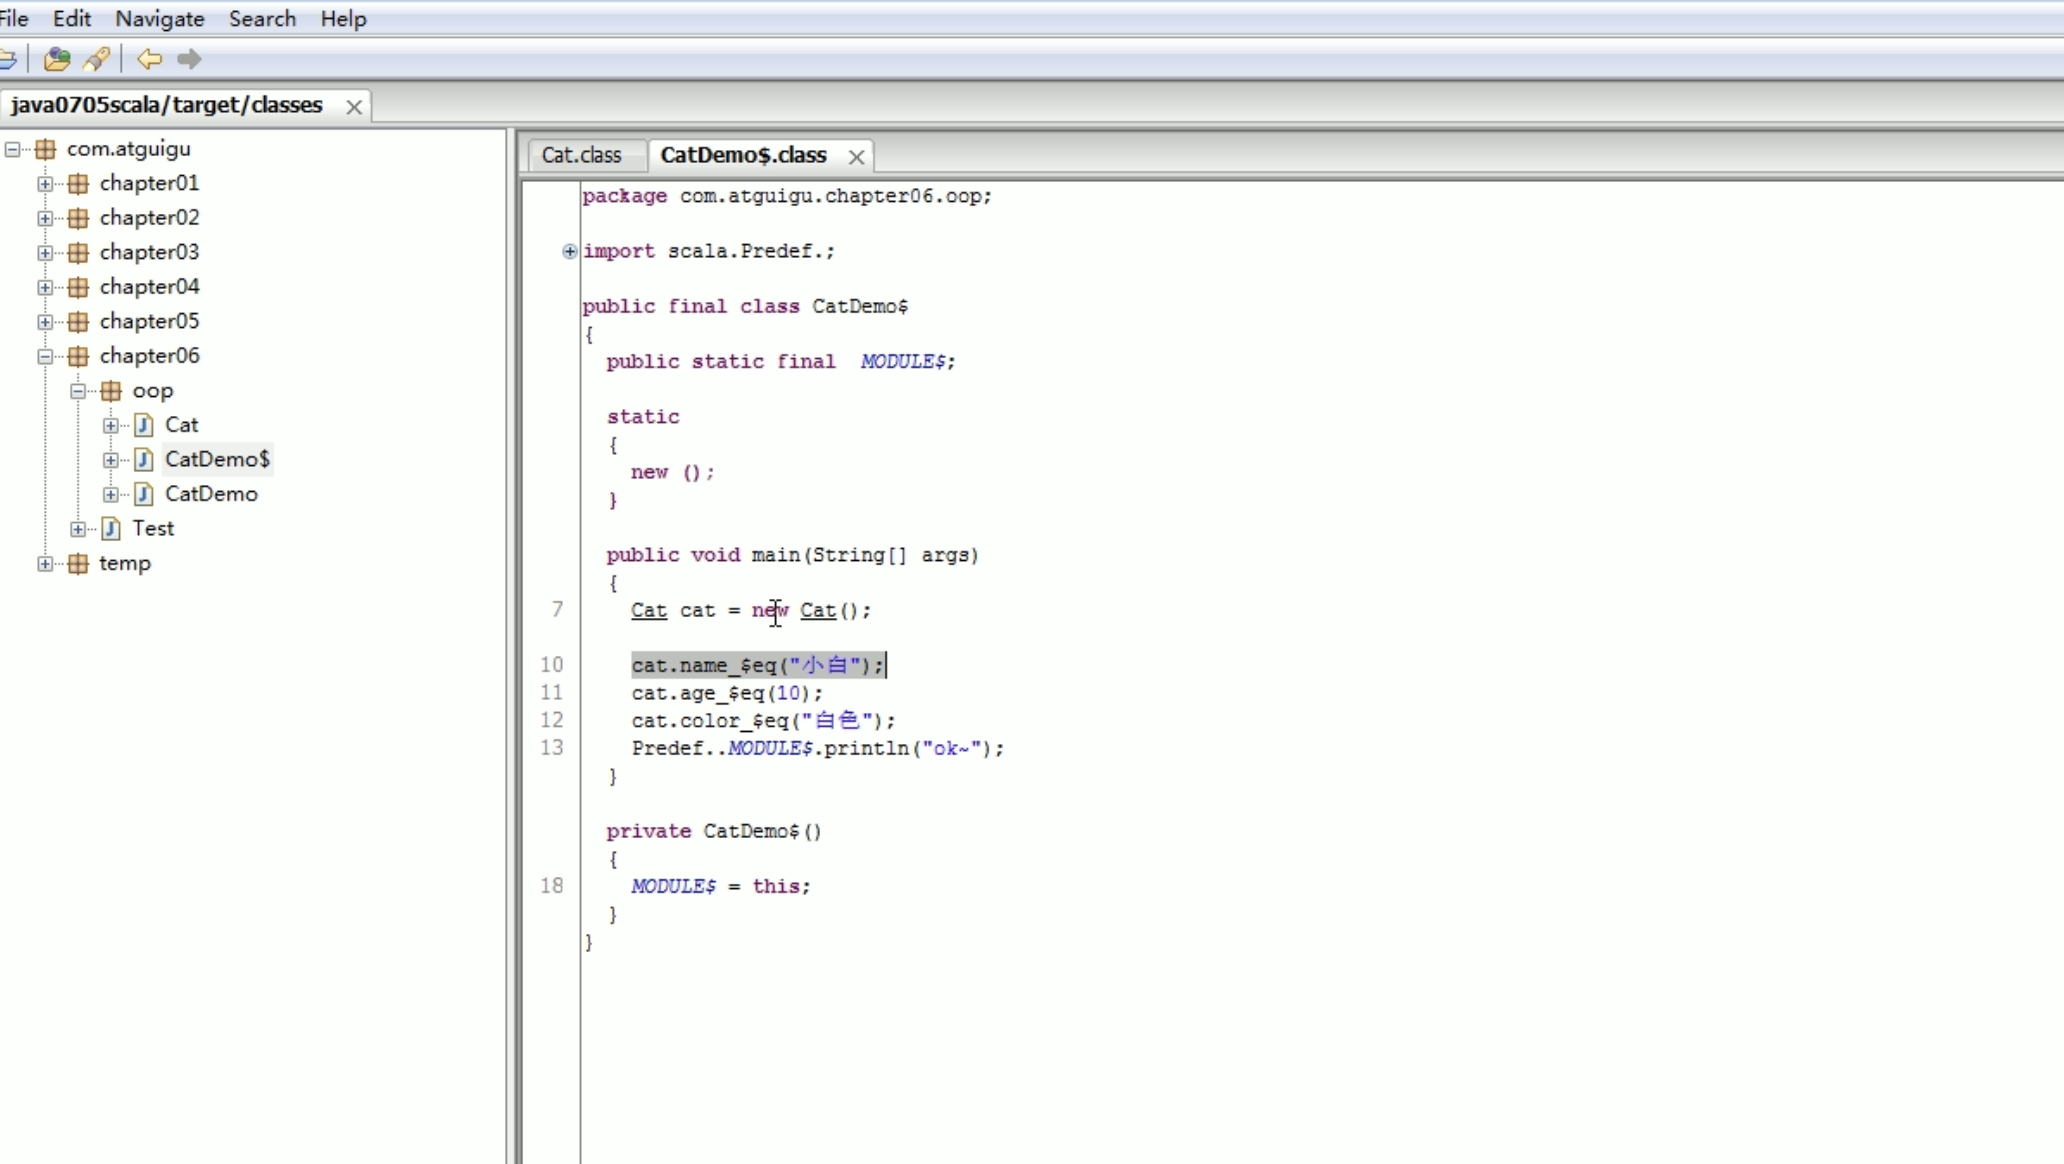This screenshot has height=1164, width=2064.
Task: Click line number 18 in the gutter
Action: click(552, 886)
